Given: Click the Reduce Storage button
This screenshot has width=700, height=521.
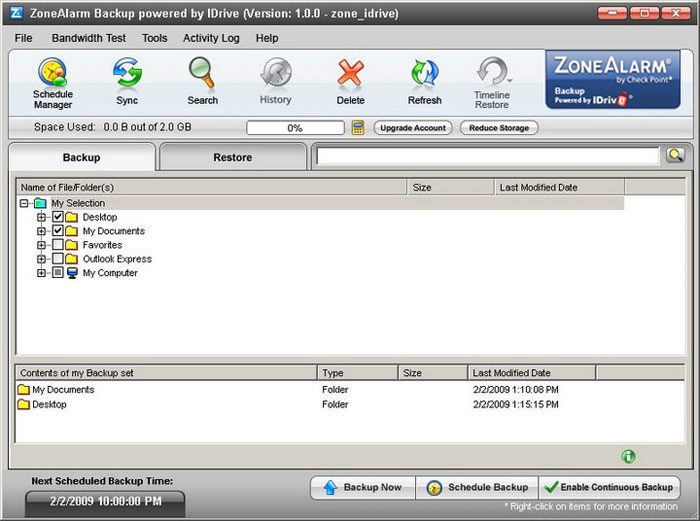Looking at the screenshot, I should (x=499, y=128).
